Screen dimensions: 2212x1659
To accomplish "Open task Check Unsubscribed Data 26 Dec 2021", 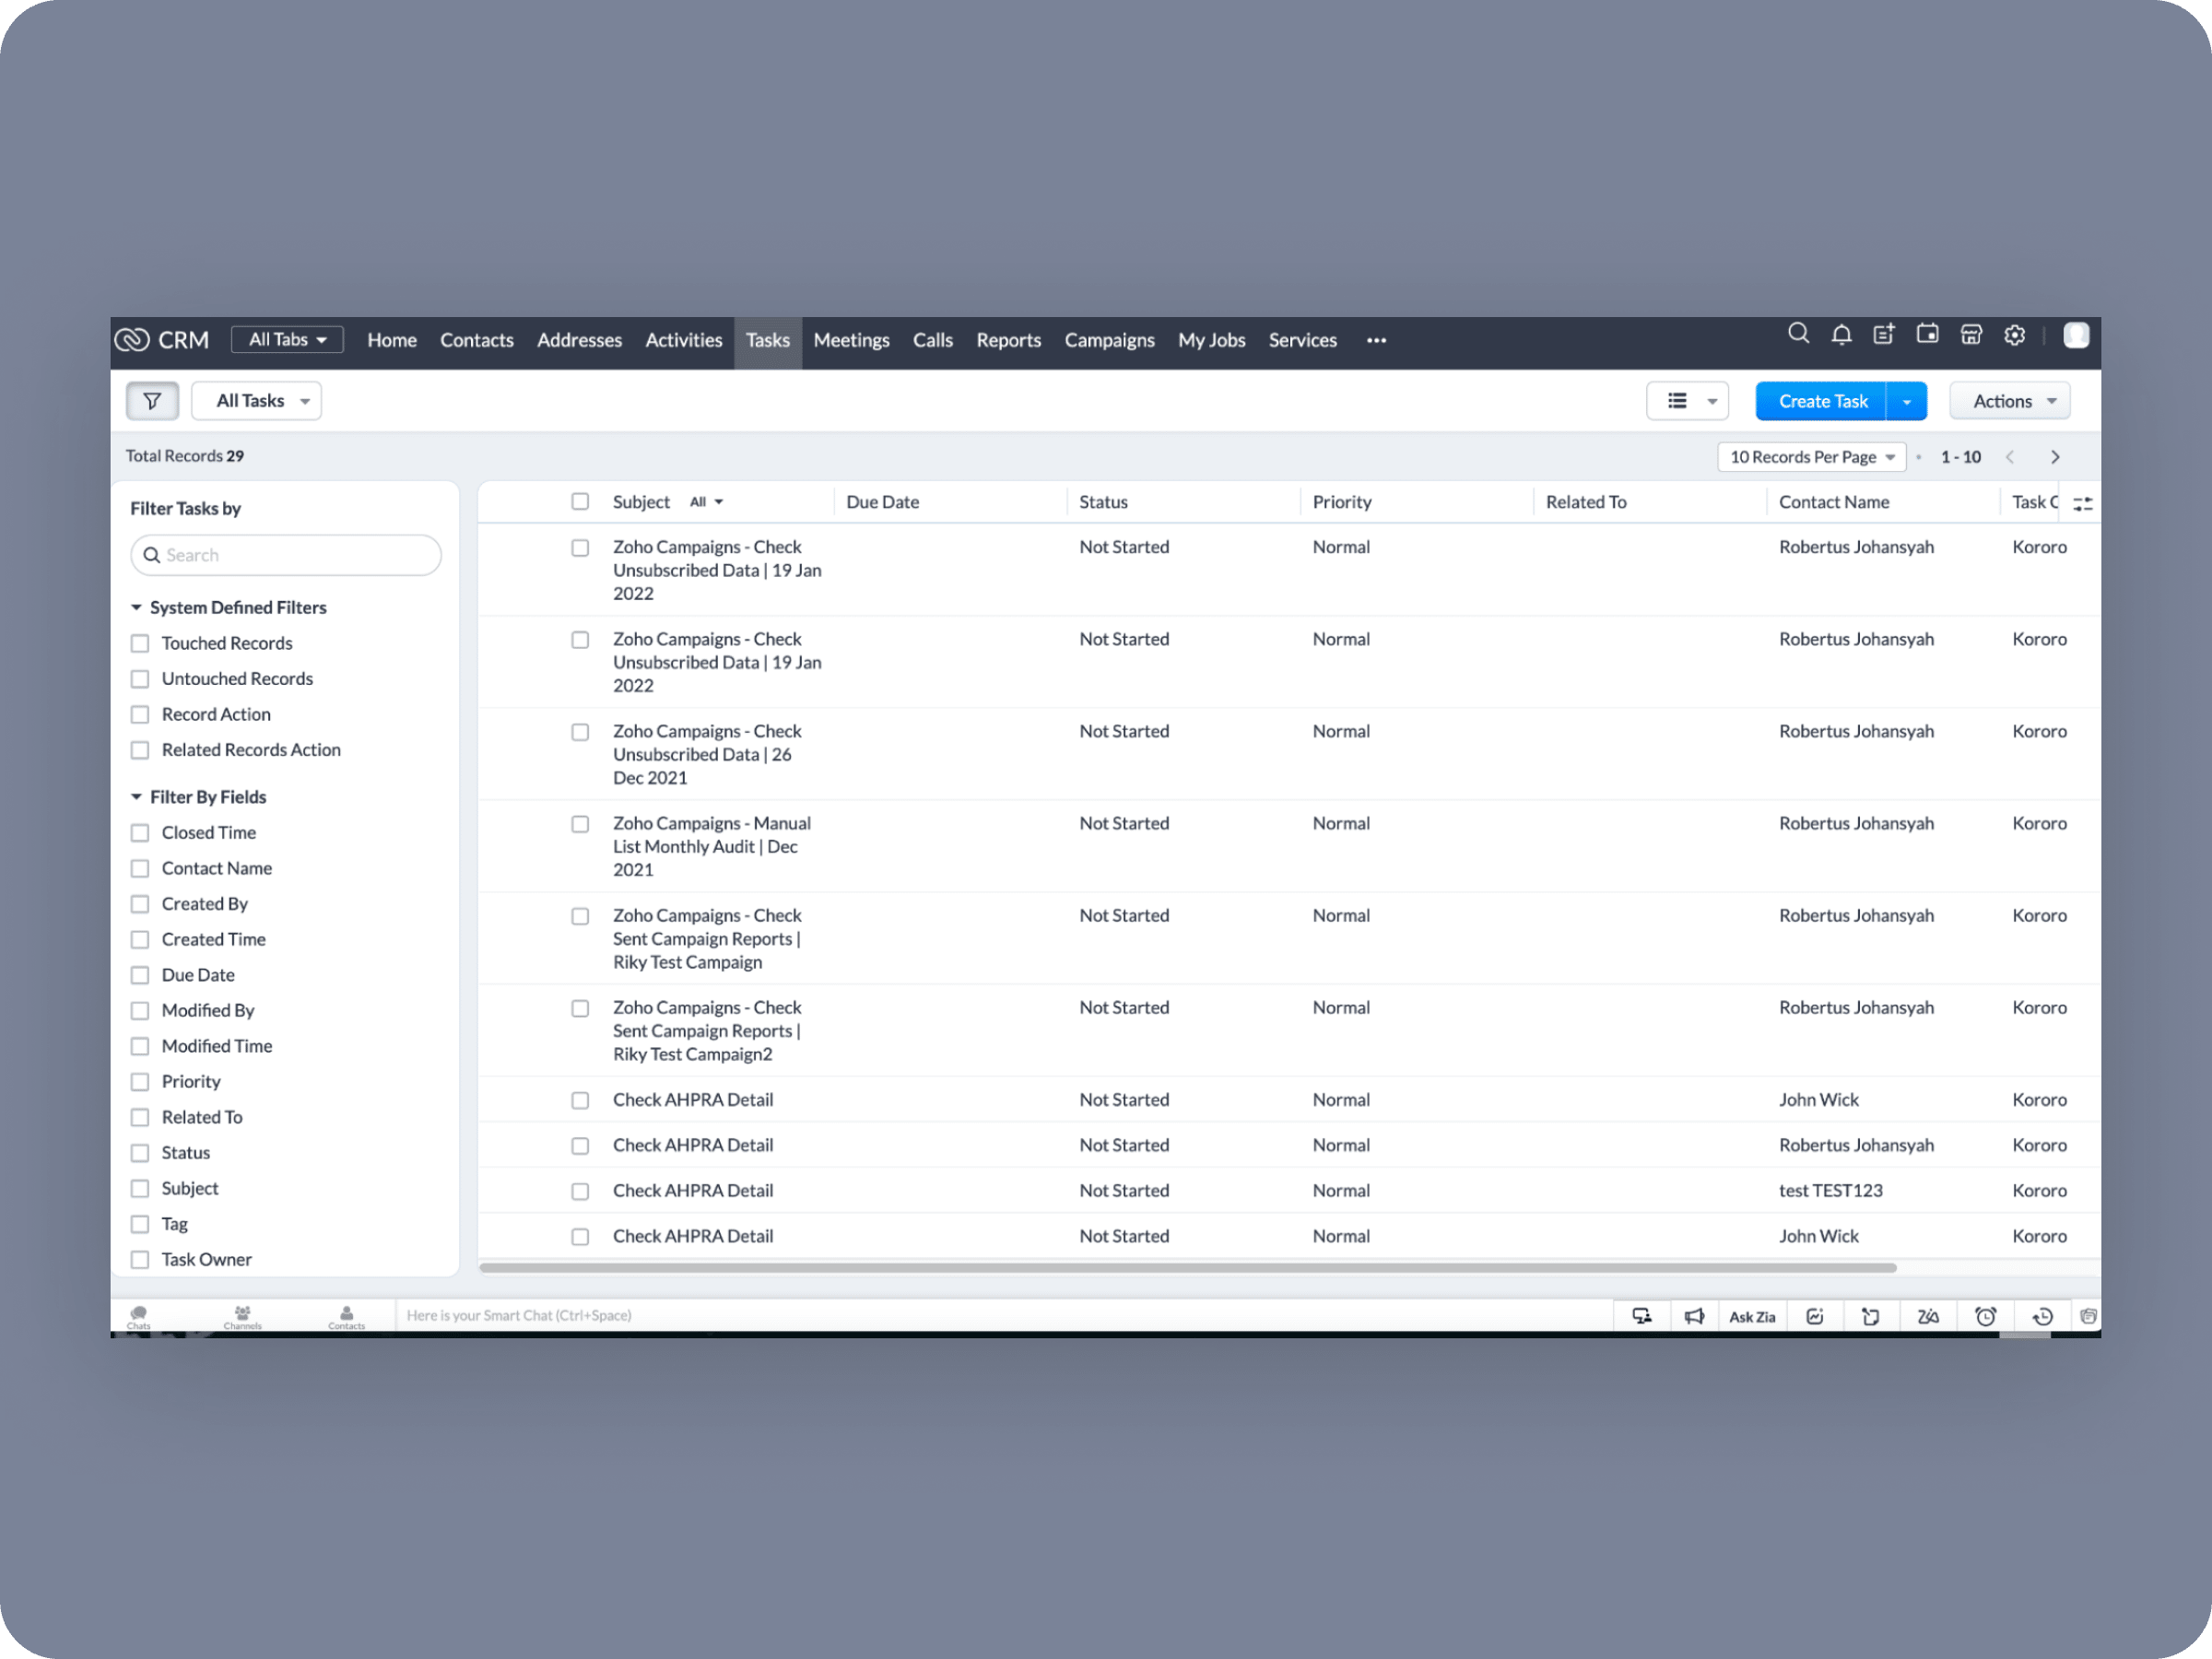I will 707,755.
